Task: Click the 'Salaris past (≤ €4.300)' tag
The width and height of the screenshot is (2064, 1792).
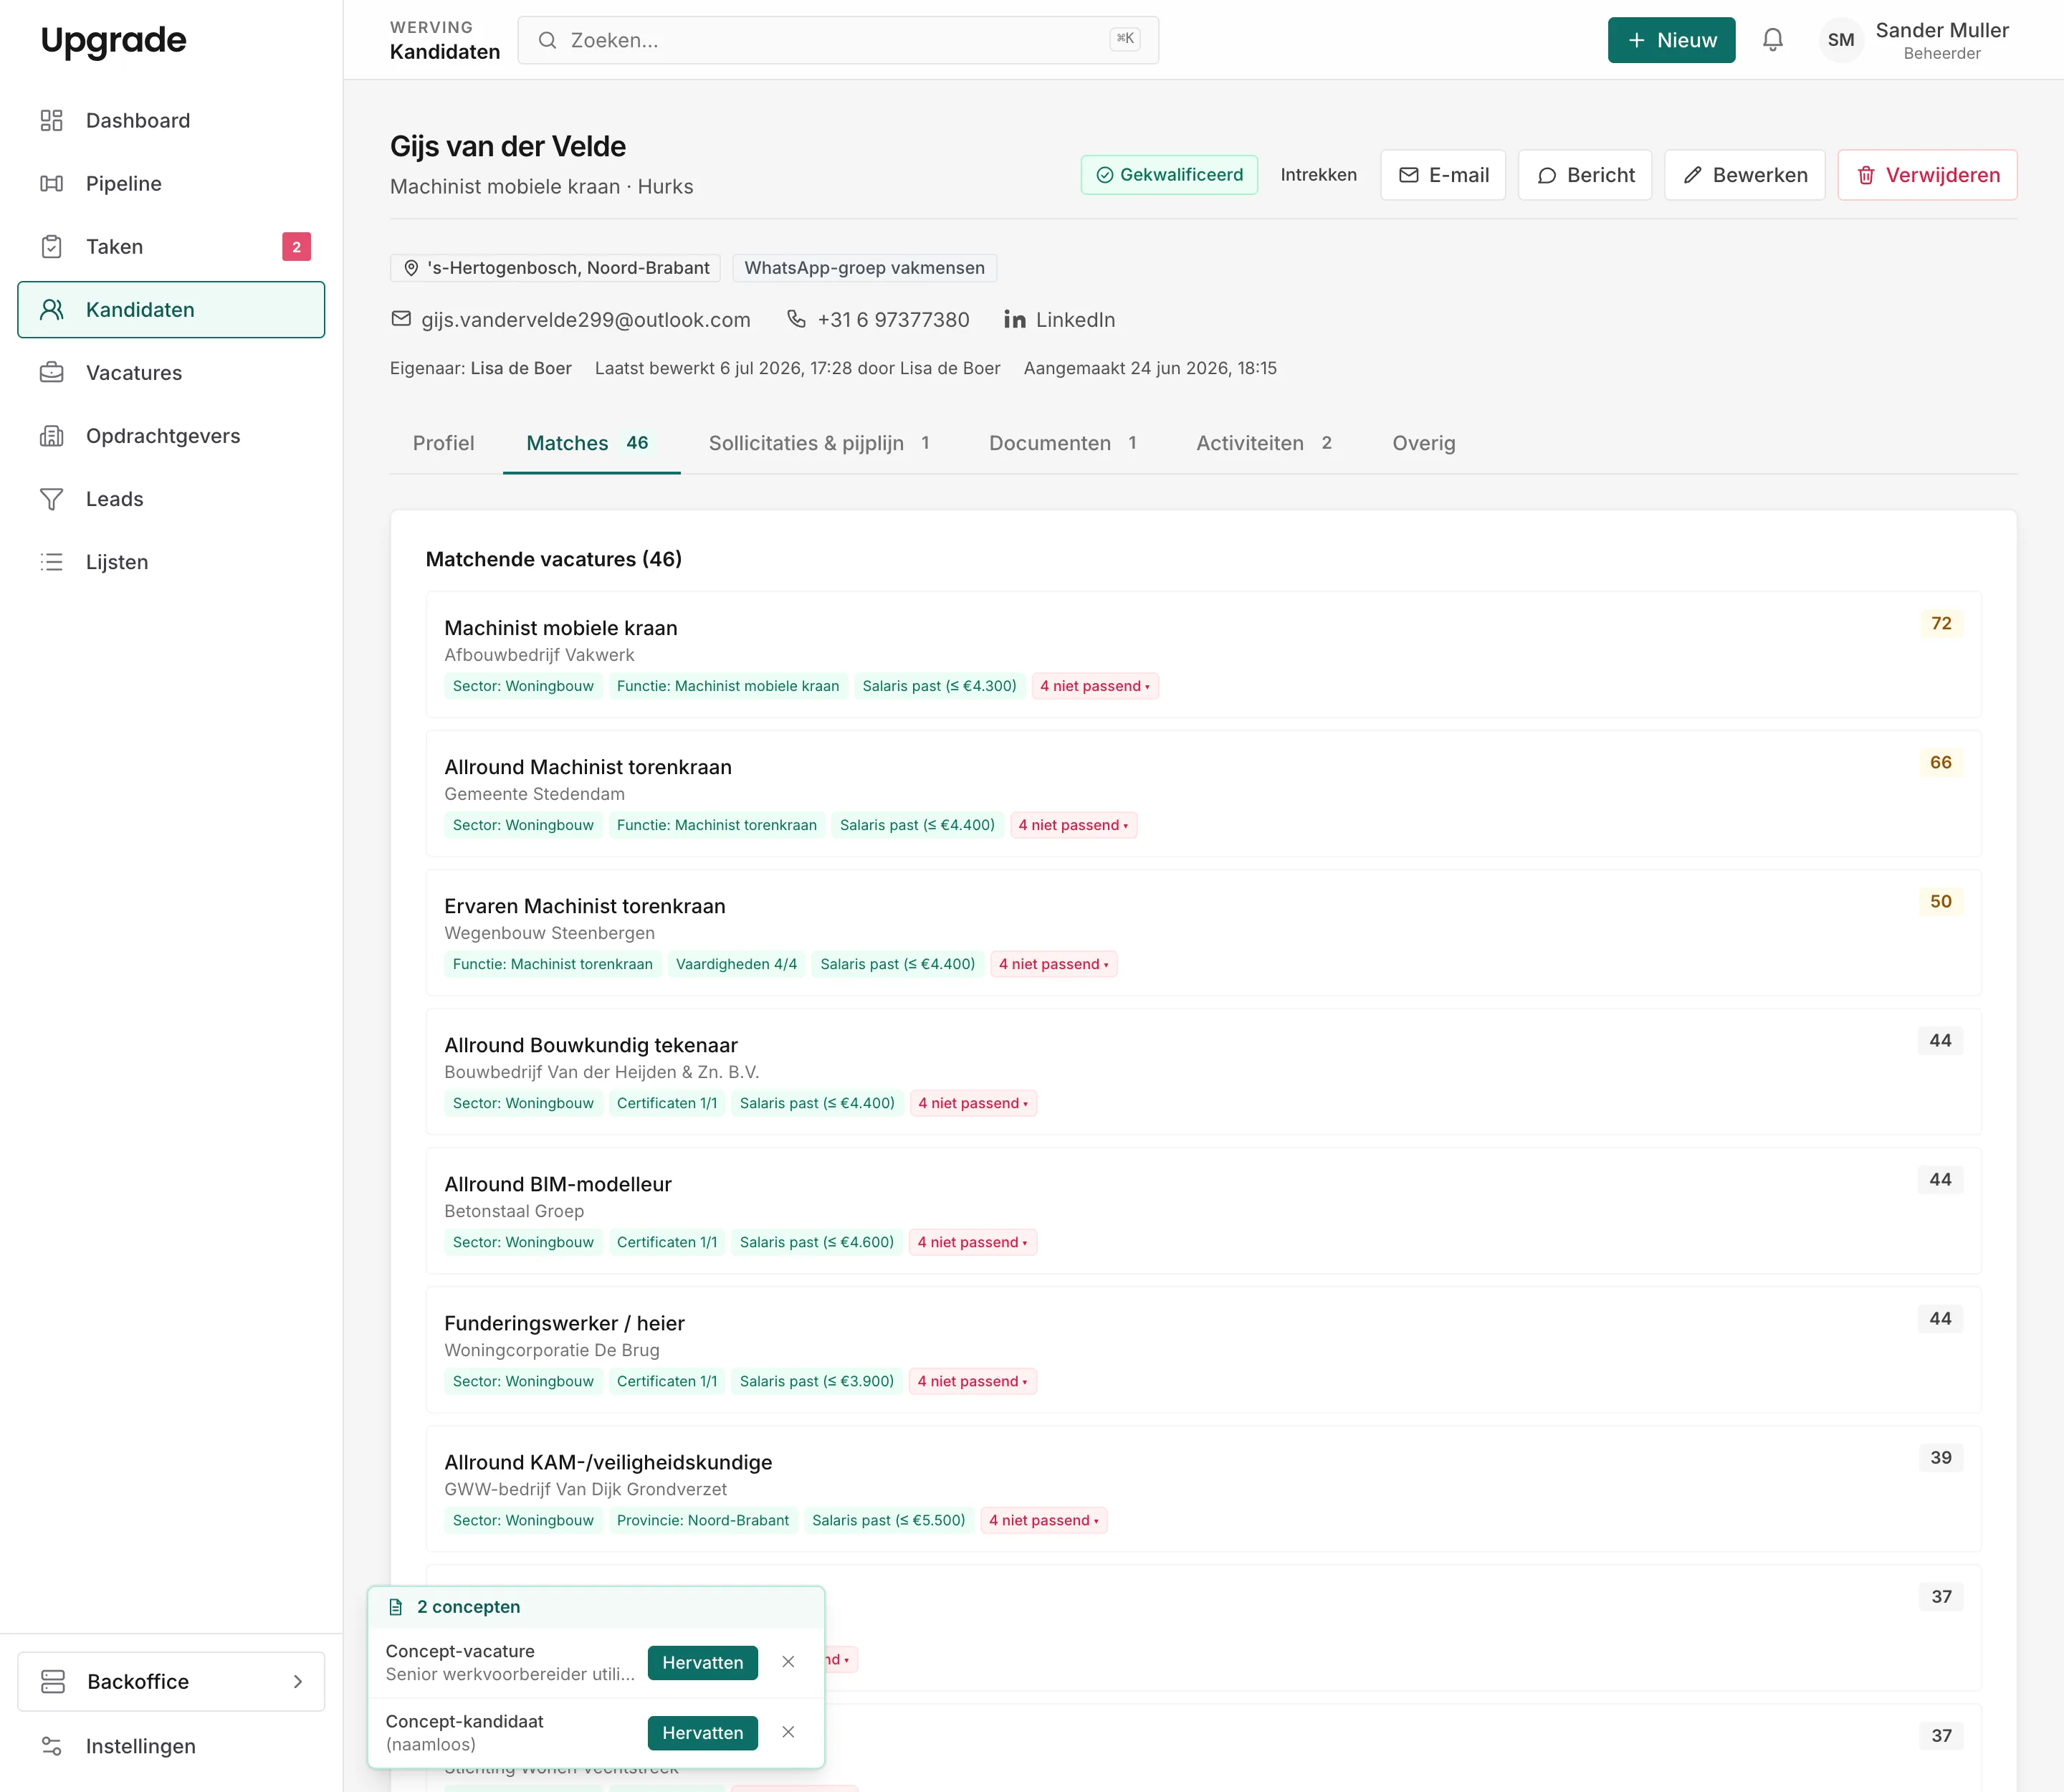Action: pos(939,686)
